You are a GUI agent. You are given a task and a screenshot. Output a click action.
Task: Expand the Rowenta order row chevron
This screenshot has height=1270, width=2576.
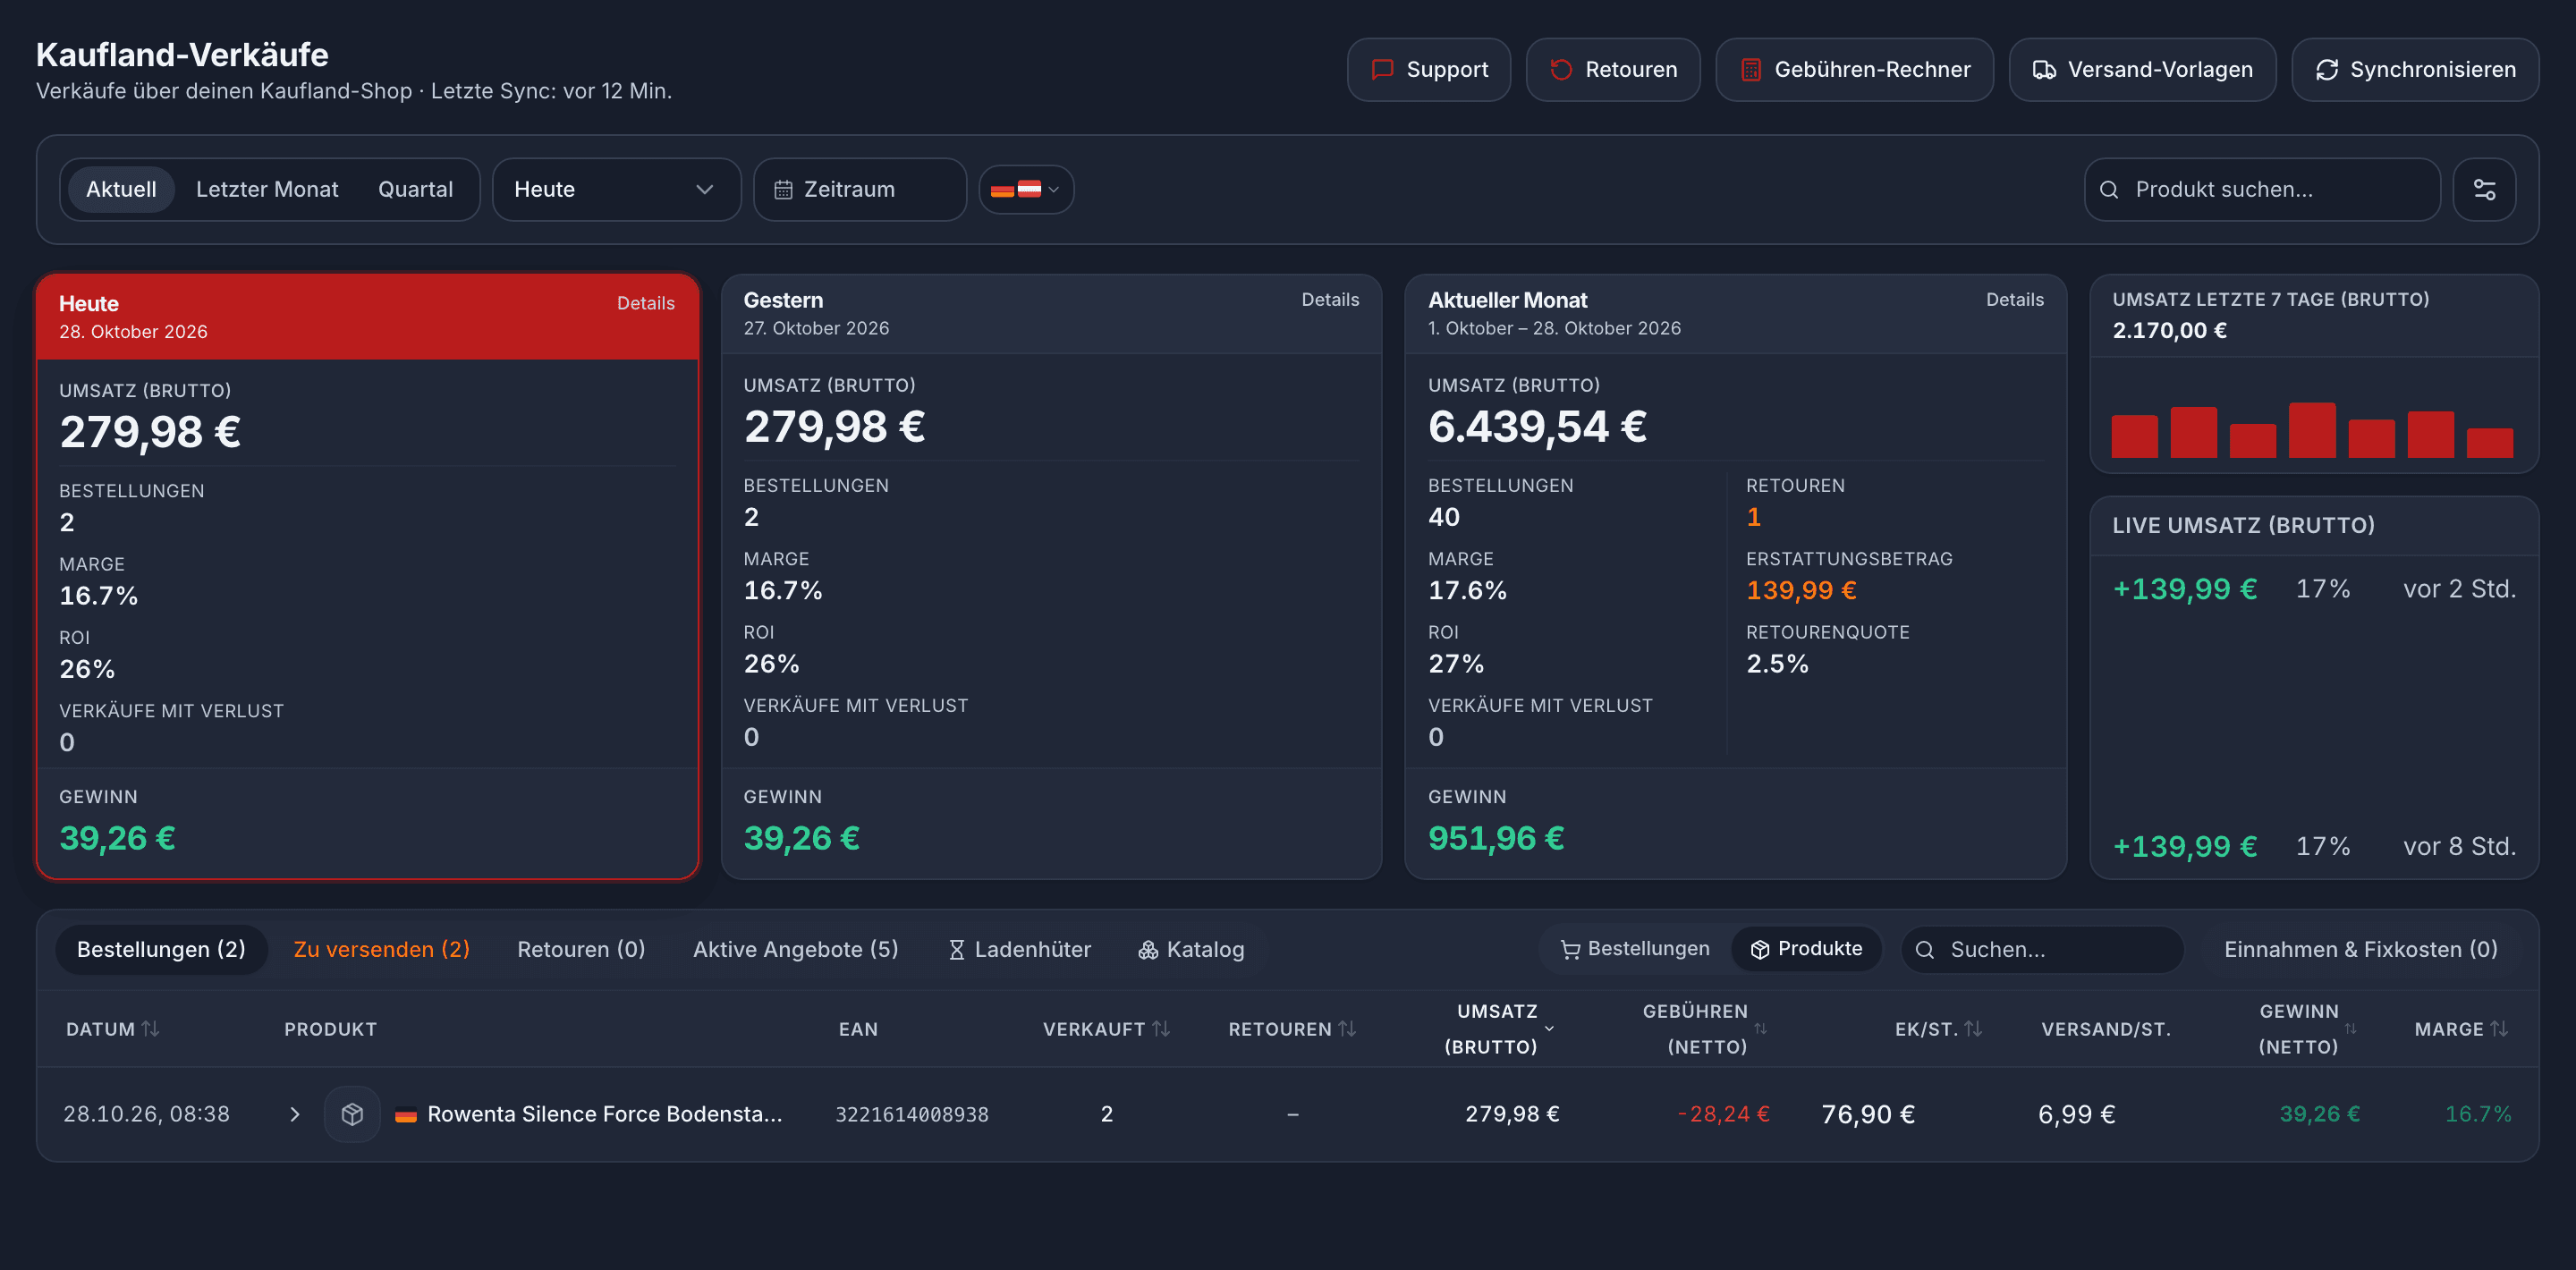[294, 1114]
